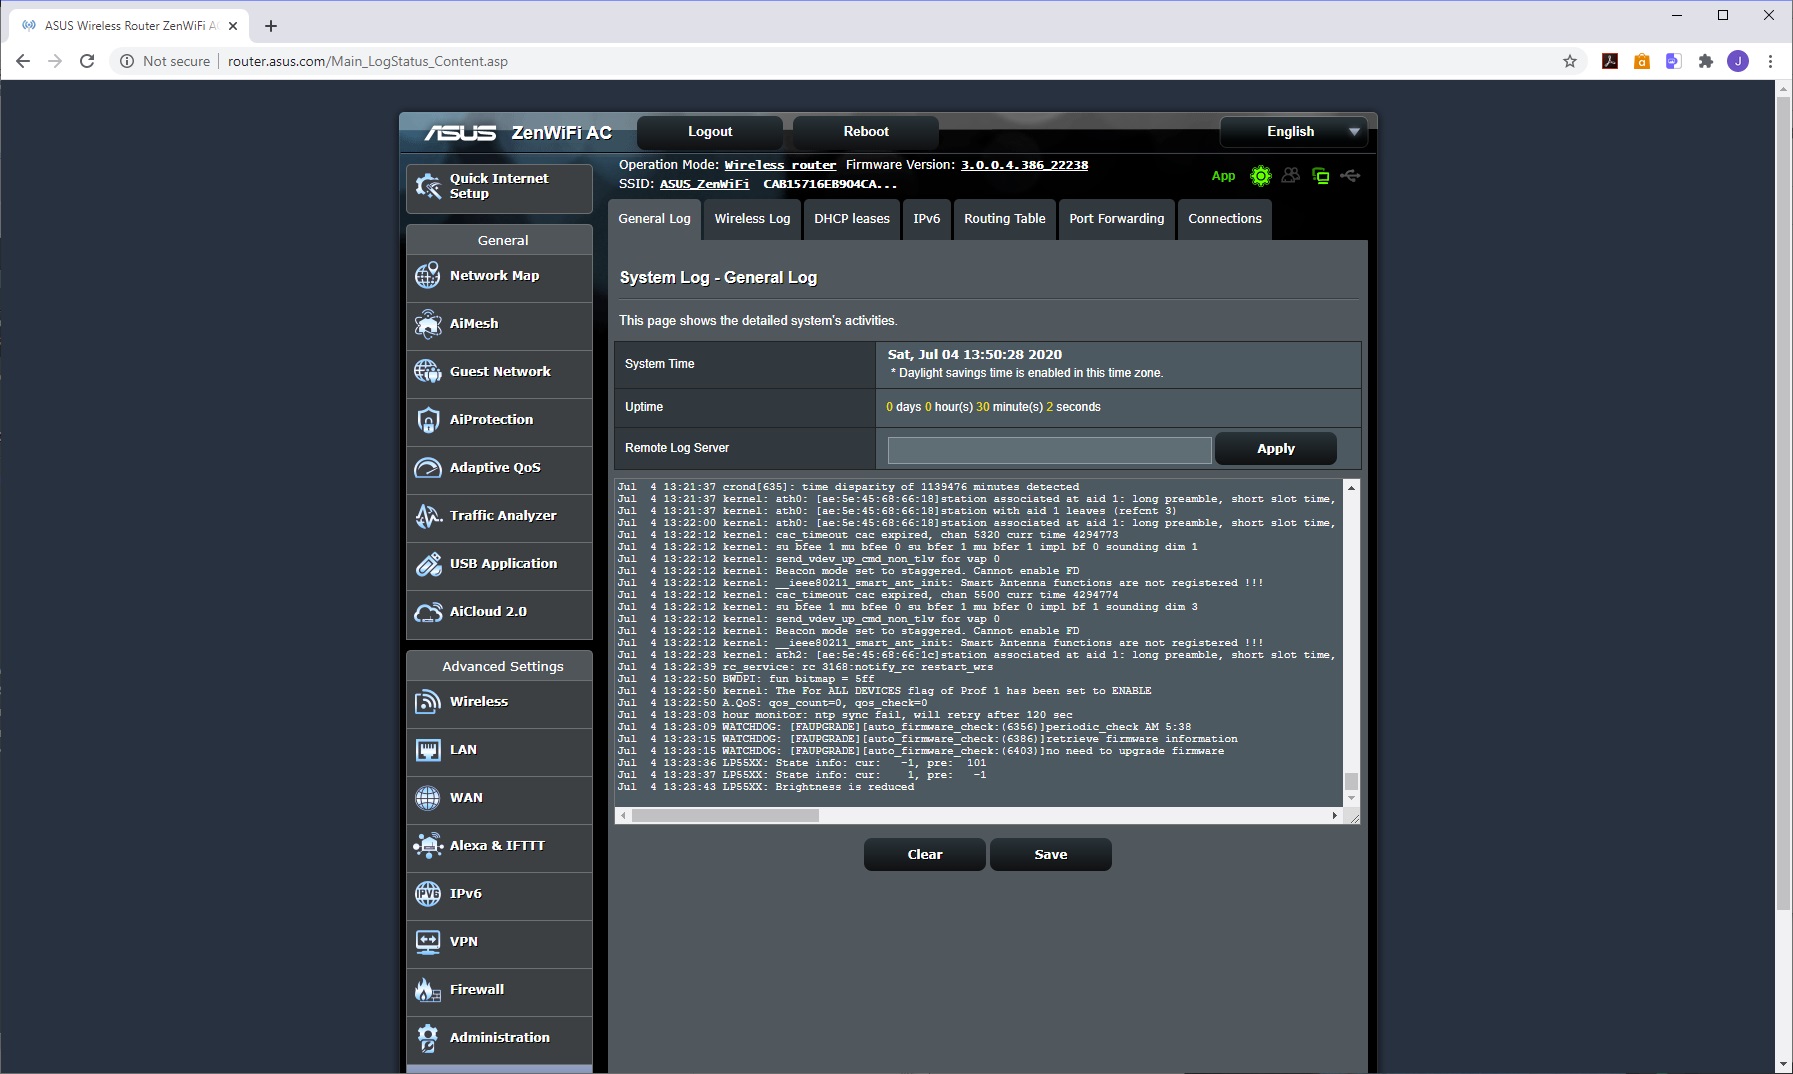Switch to the Port Forwarding tab
The width and height of the screenshot is (1793, 1074).
click(1116, 219)
